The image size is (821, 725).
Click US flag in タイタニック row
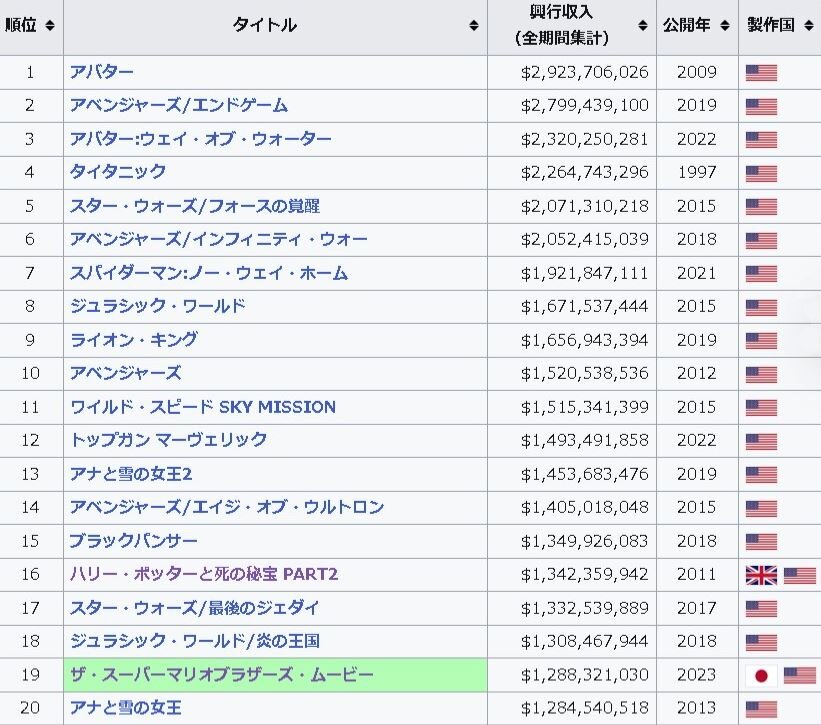tap(761, 173)
